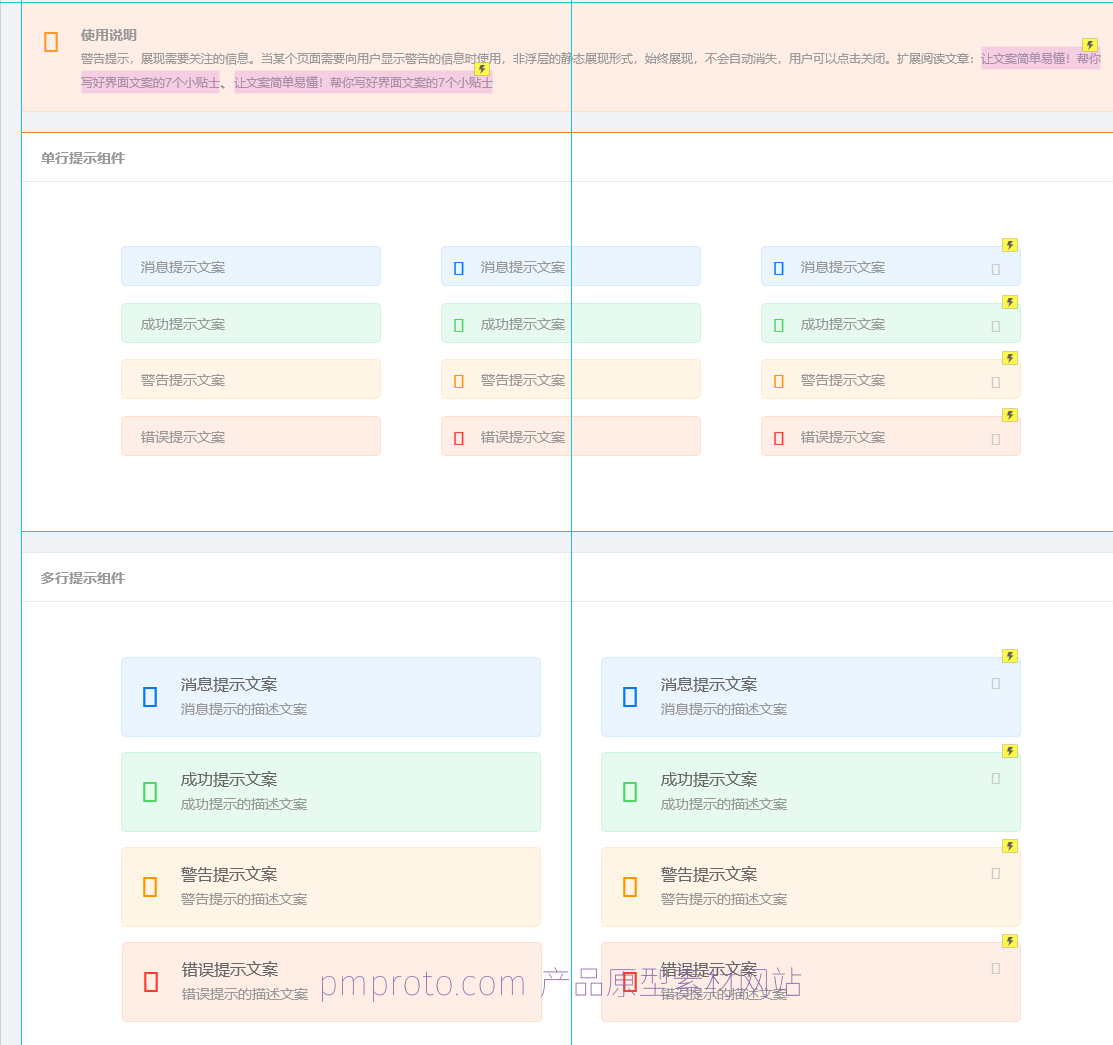
Task: Click the orange warning icon on the multi-line 警告提示文案 card
Action: click(151, 886)
